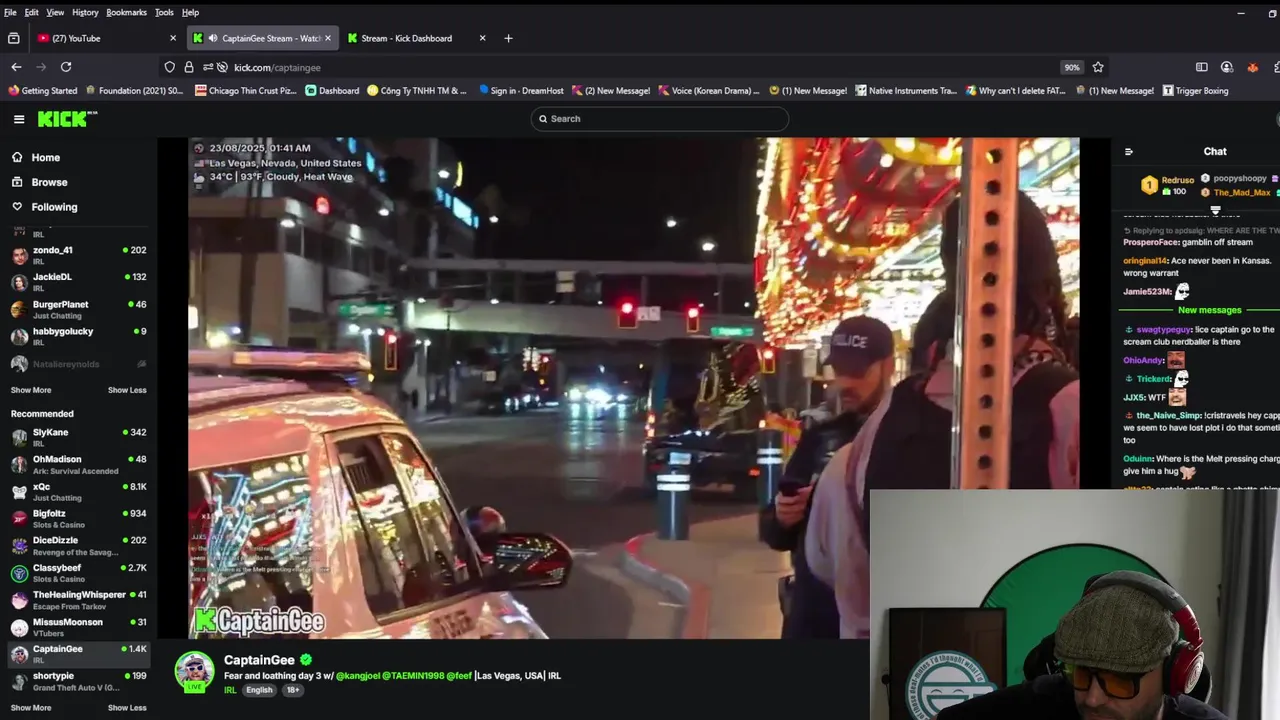Open xQc recommended channel
Screen dimensions: 1280x720
pyautogui.click(x=78, y=491)
